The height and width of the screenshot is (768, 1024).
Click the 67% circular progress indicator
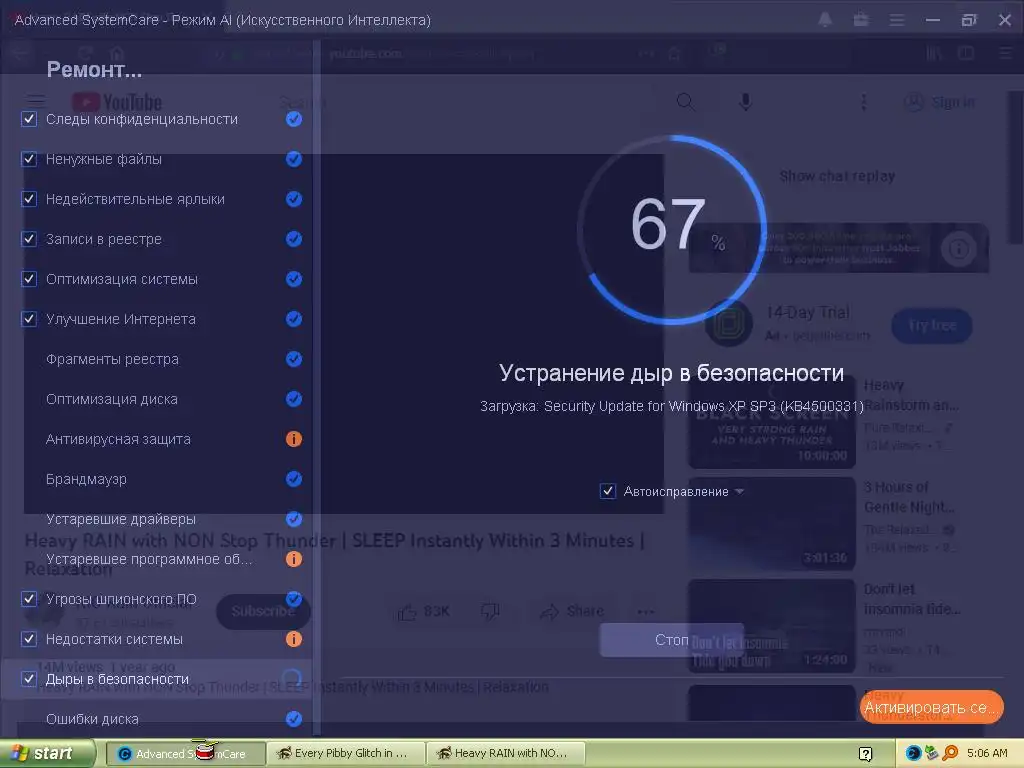tap(671, 229)
